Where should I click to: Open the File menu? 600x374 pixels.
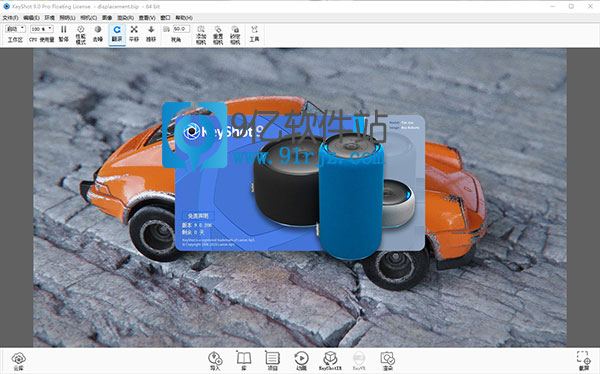click(x=10, y=18)
